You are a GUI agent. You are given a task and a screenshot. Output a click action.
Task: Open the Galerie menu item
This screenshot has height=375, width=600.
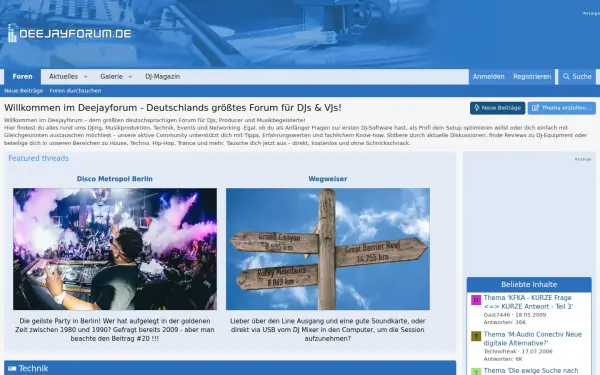pos(111,77)
